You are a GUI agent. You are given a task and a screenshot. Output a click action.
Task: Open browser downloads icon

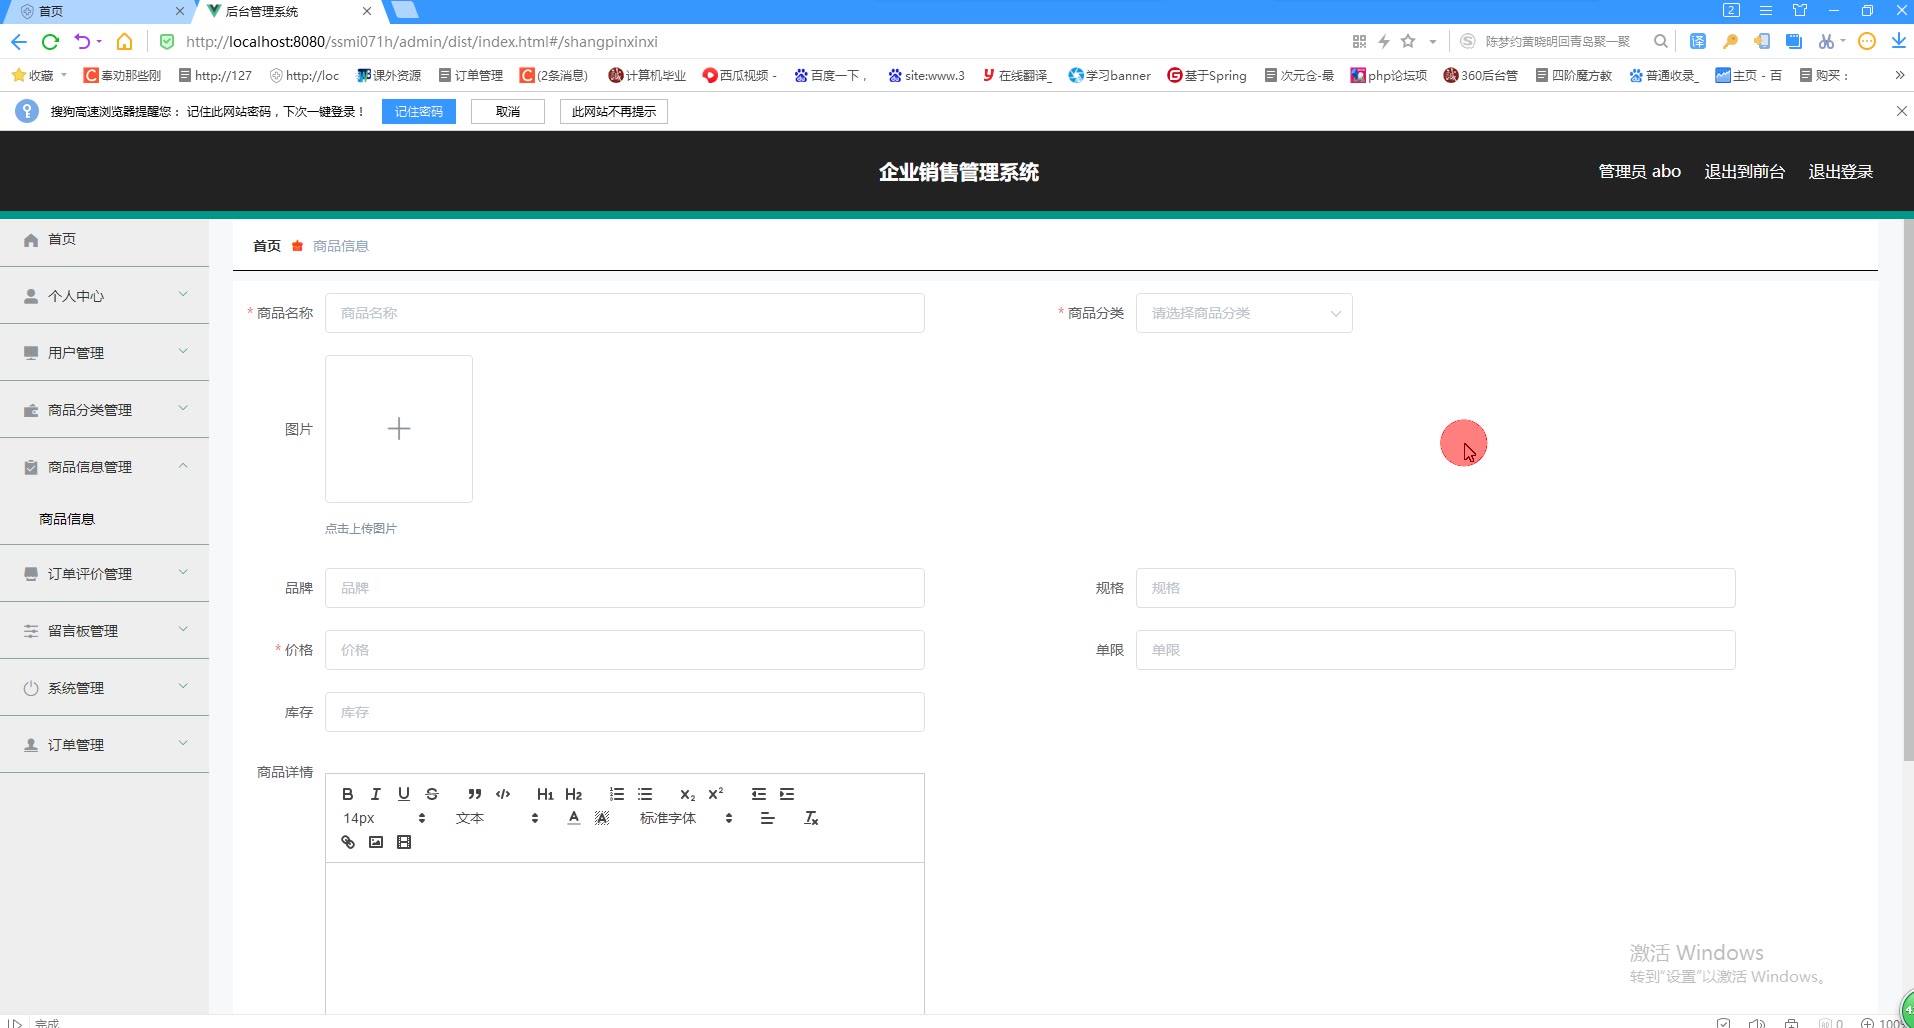(x=1898, y=41)
